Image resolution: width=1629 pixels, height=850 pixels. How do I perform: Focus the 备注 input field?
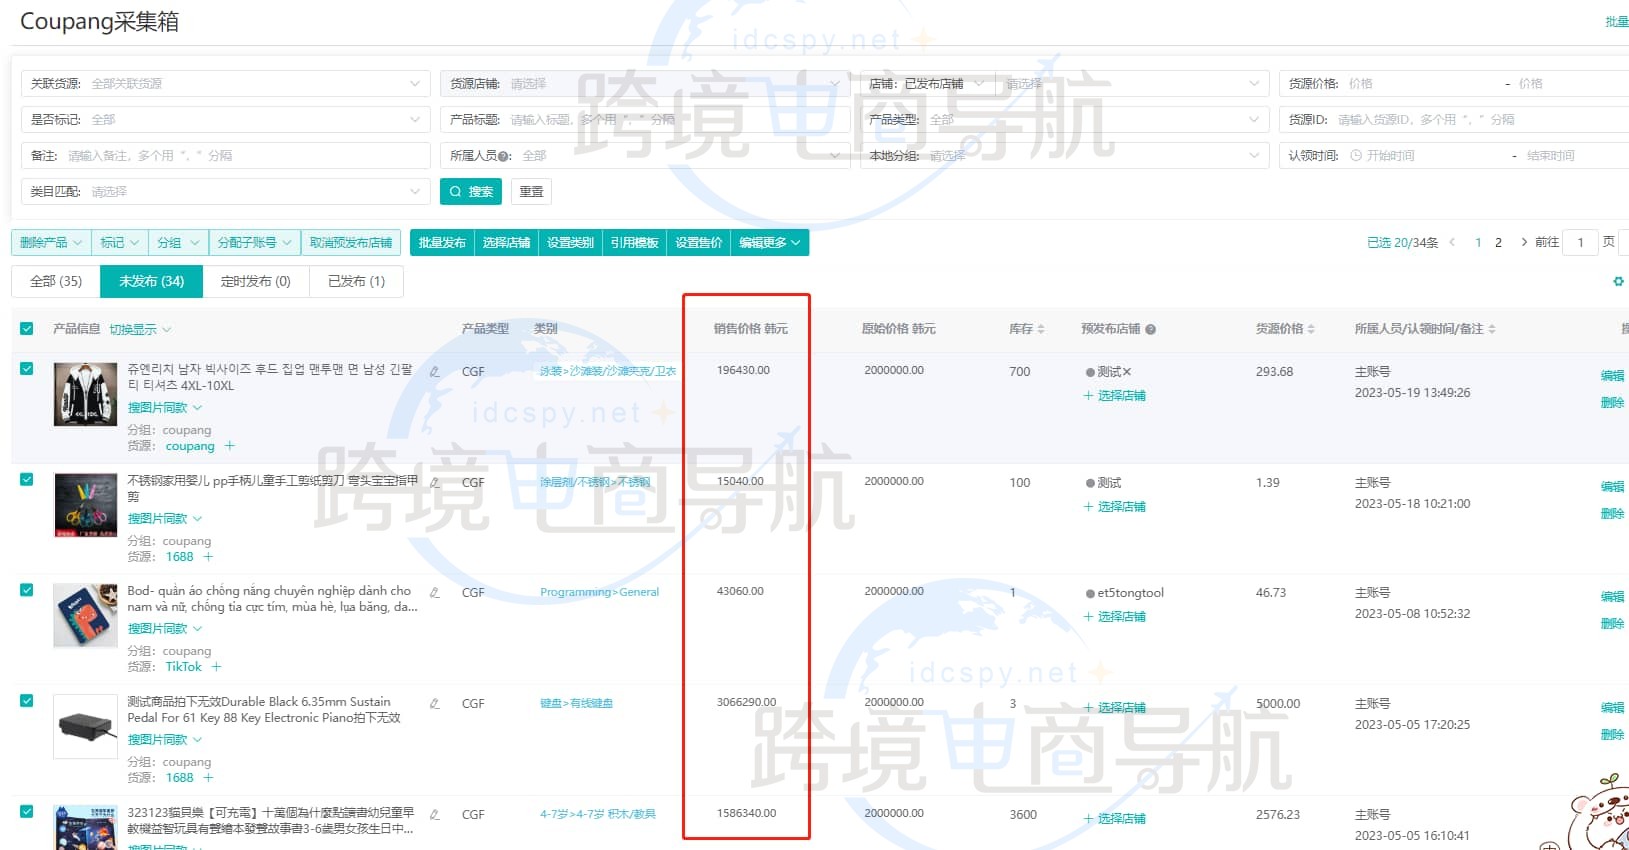point(226,156)
